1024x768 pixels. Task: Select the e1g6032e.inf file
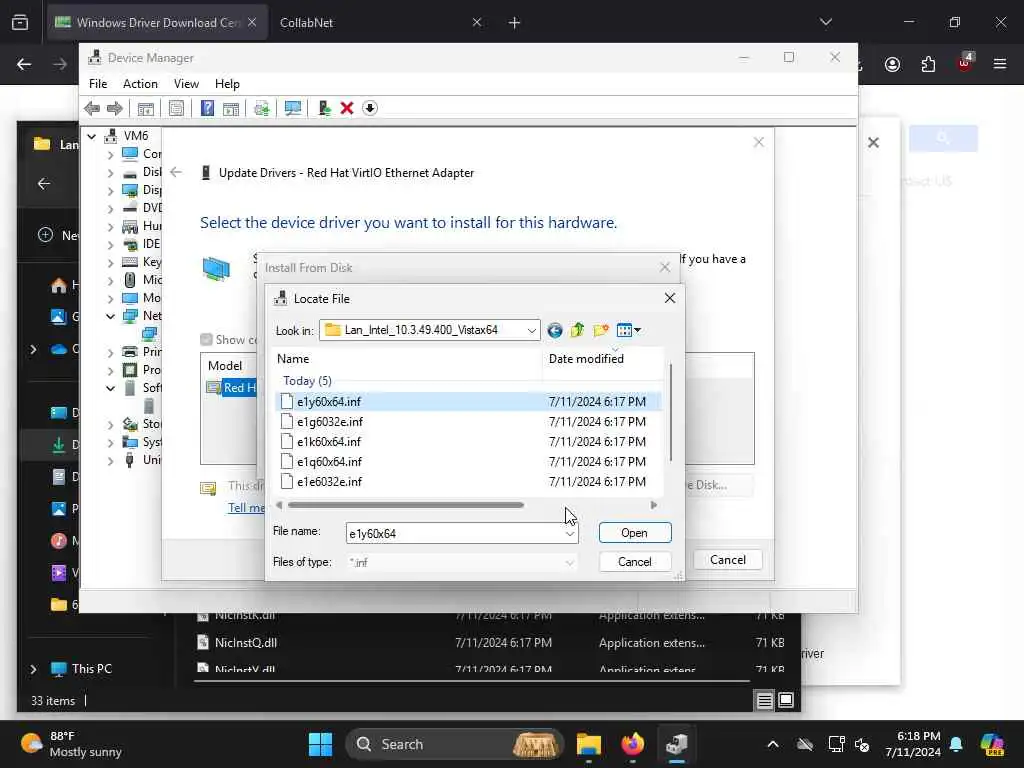[x=329, y=422]
